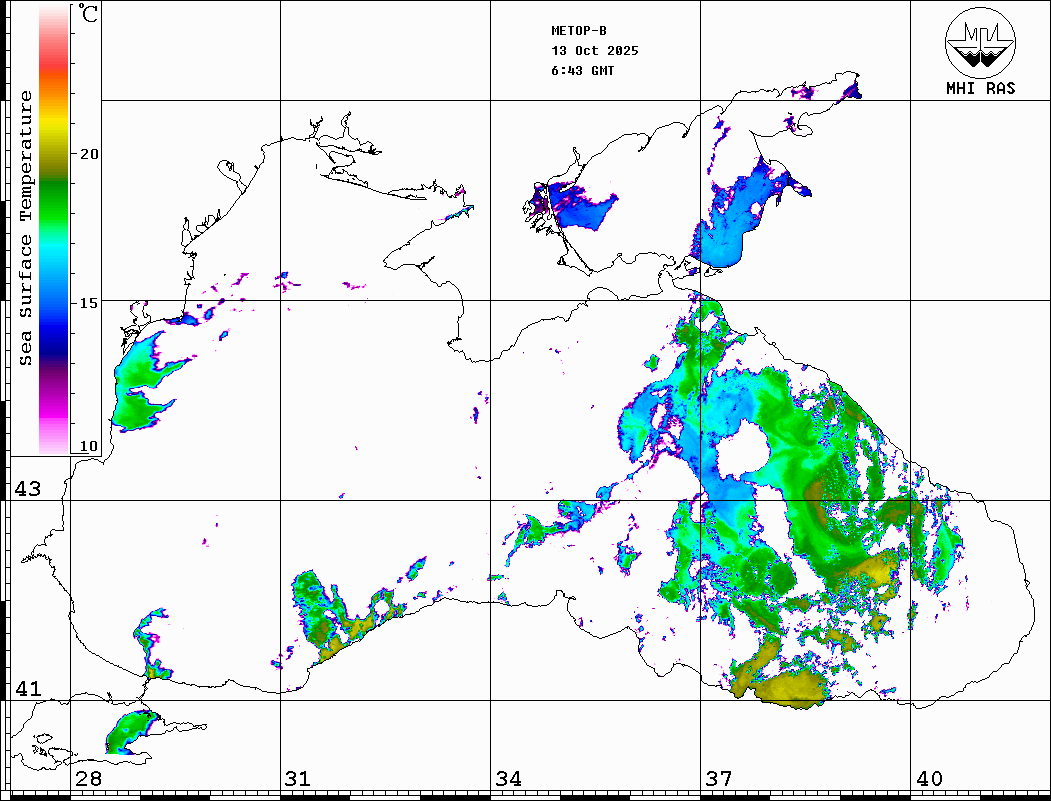Click the longitude label 40
1051x801 pixels.
pos(929,779)
